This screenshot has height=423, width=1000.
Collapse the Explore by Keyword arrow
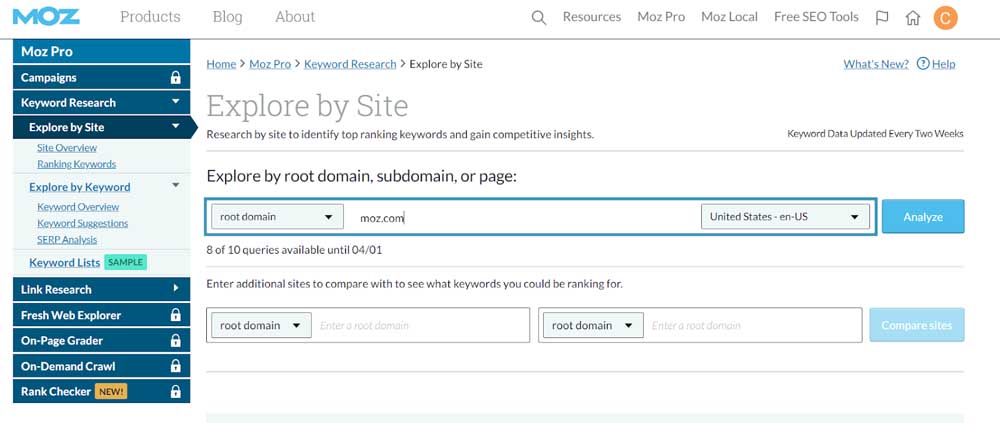pyautogui.click(x=176, y=186)
